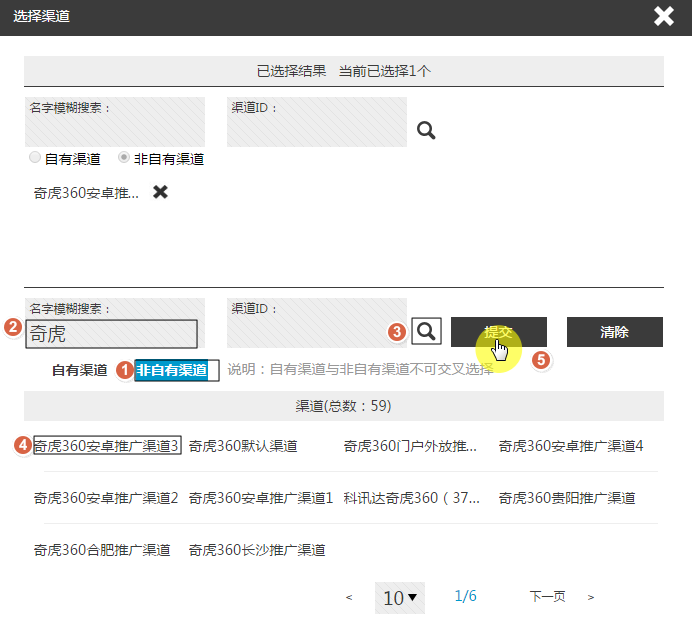Select channel 奇虎360门户外放推...
This screenshot has width=692, height=634.
pos(410,446)
